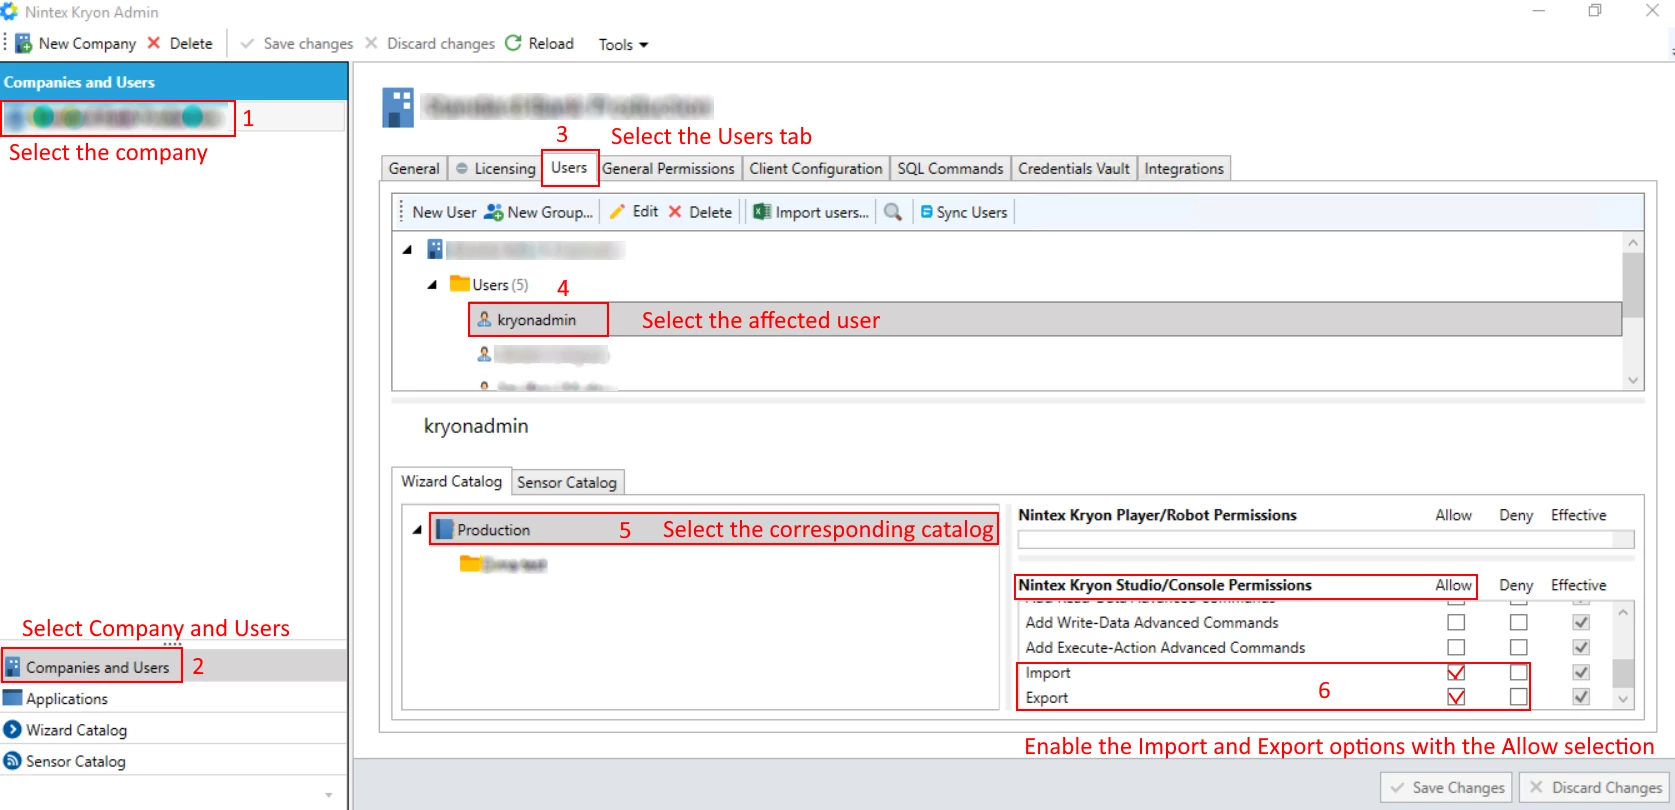Check Allow for Add Execute-Action Advanced Commands

1456,647
